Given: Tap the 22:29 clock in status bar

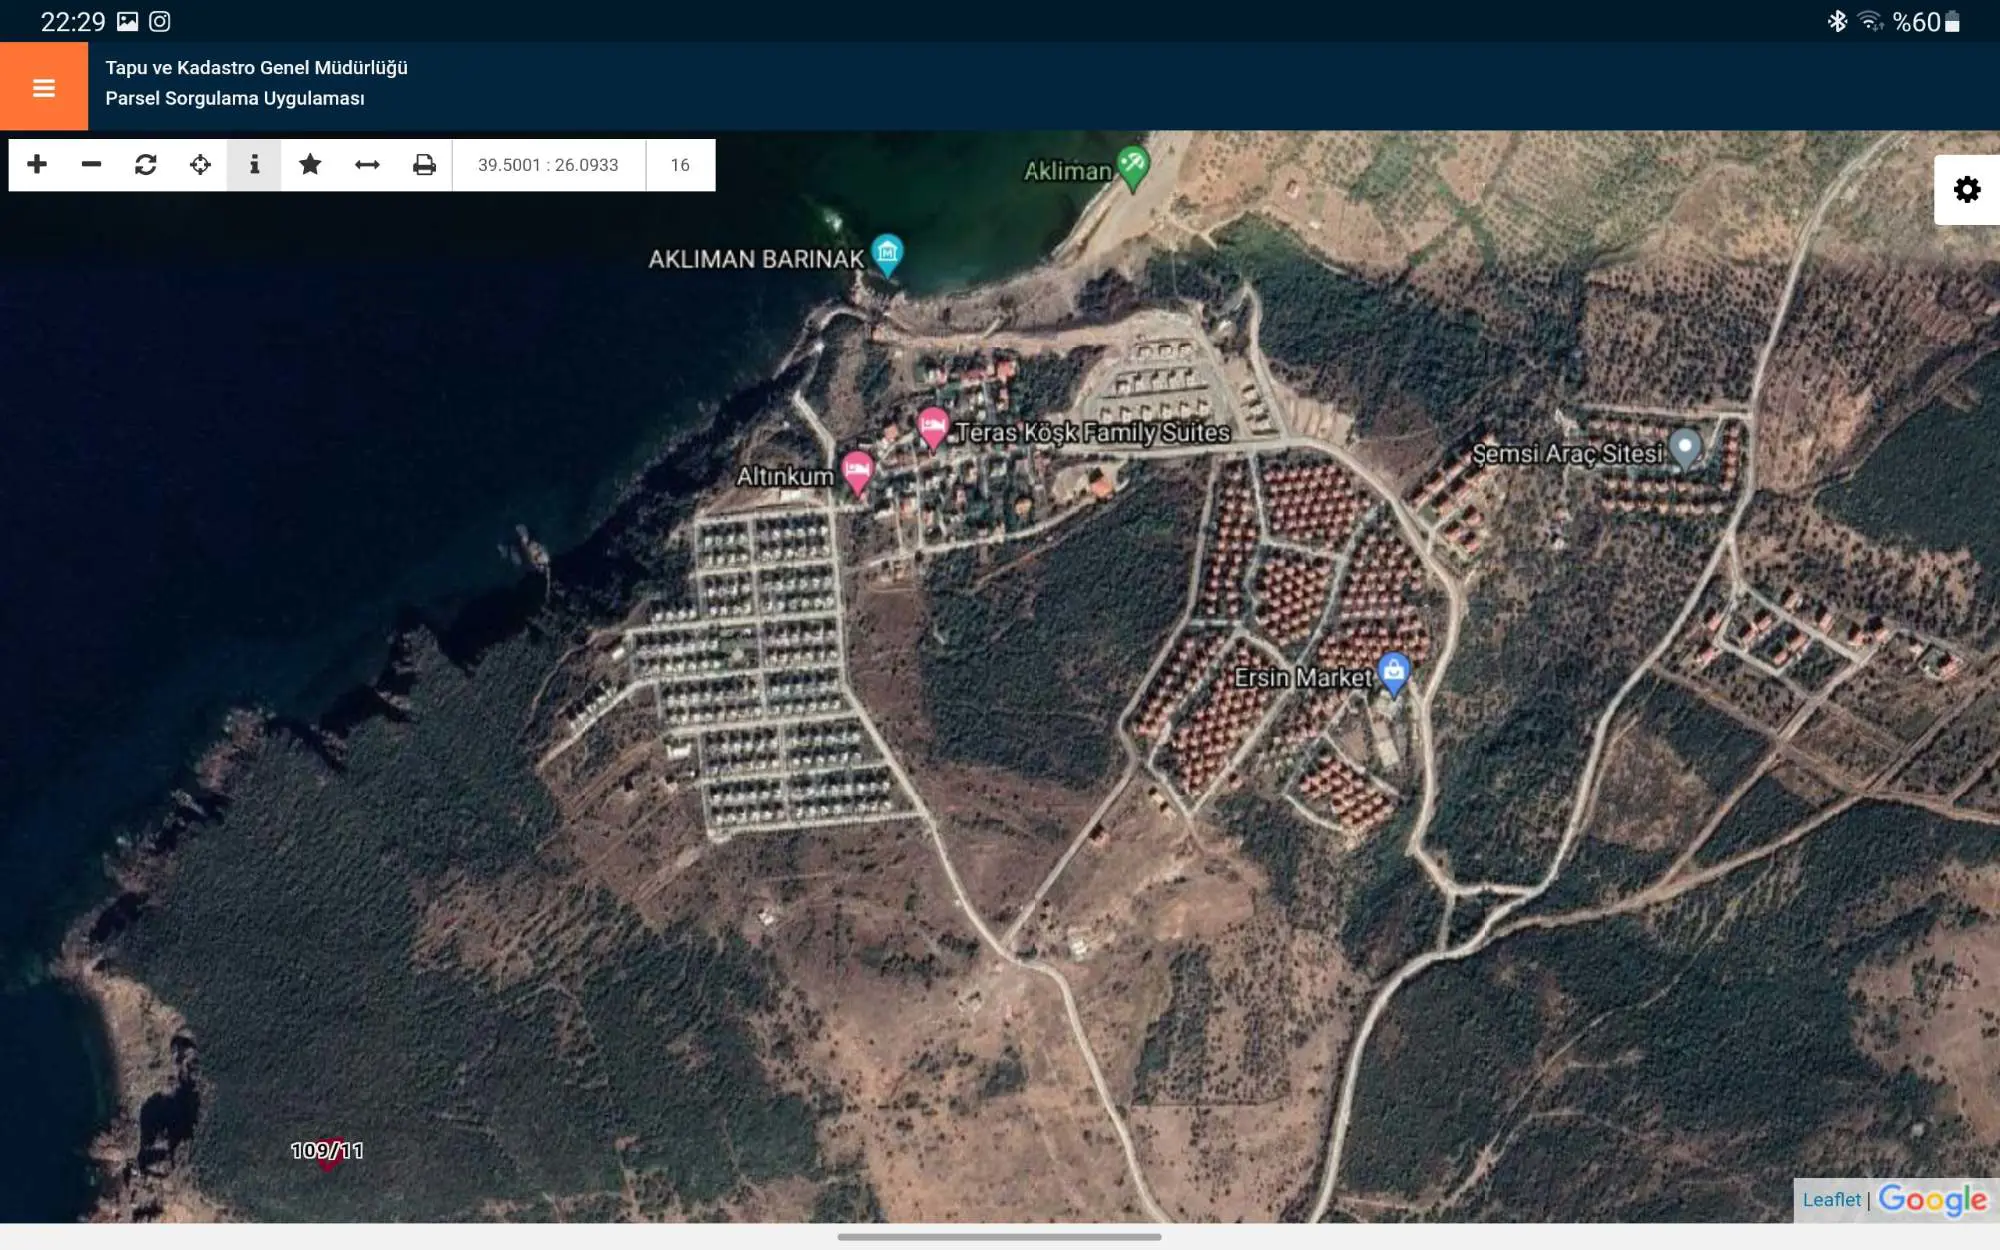Looking at the screenshot, I should click(72, 21).
